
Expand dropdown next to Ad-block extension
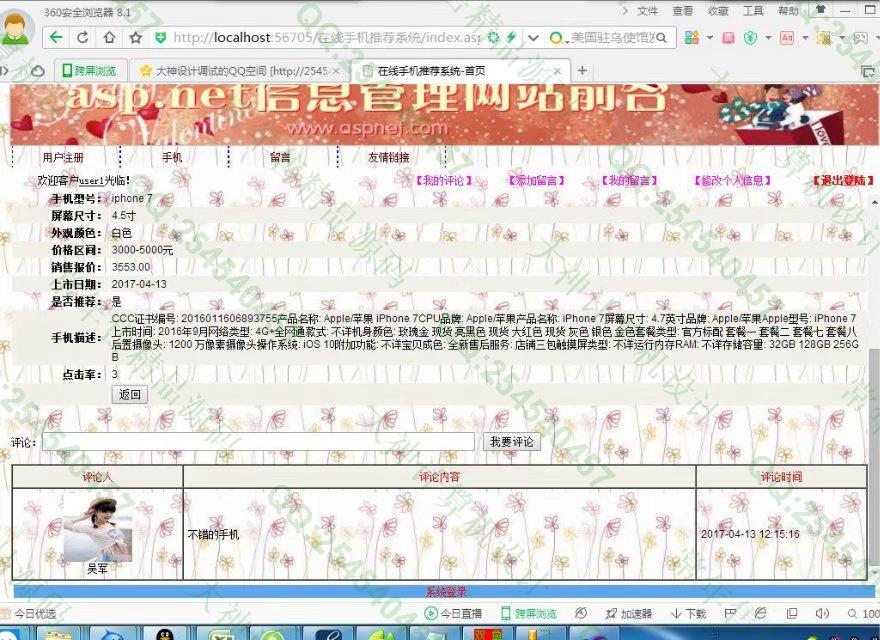point(804,38)
